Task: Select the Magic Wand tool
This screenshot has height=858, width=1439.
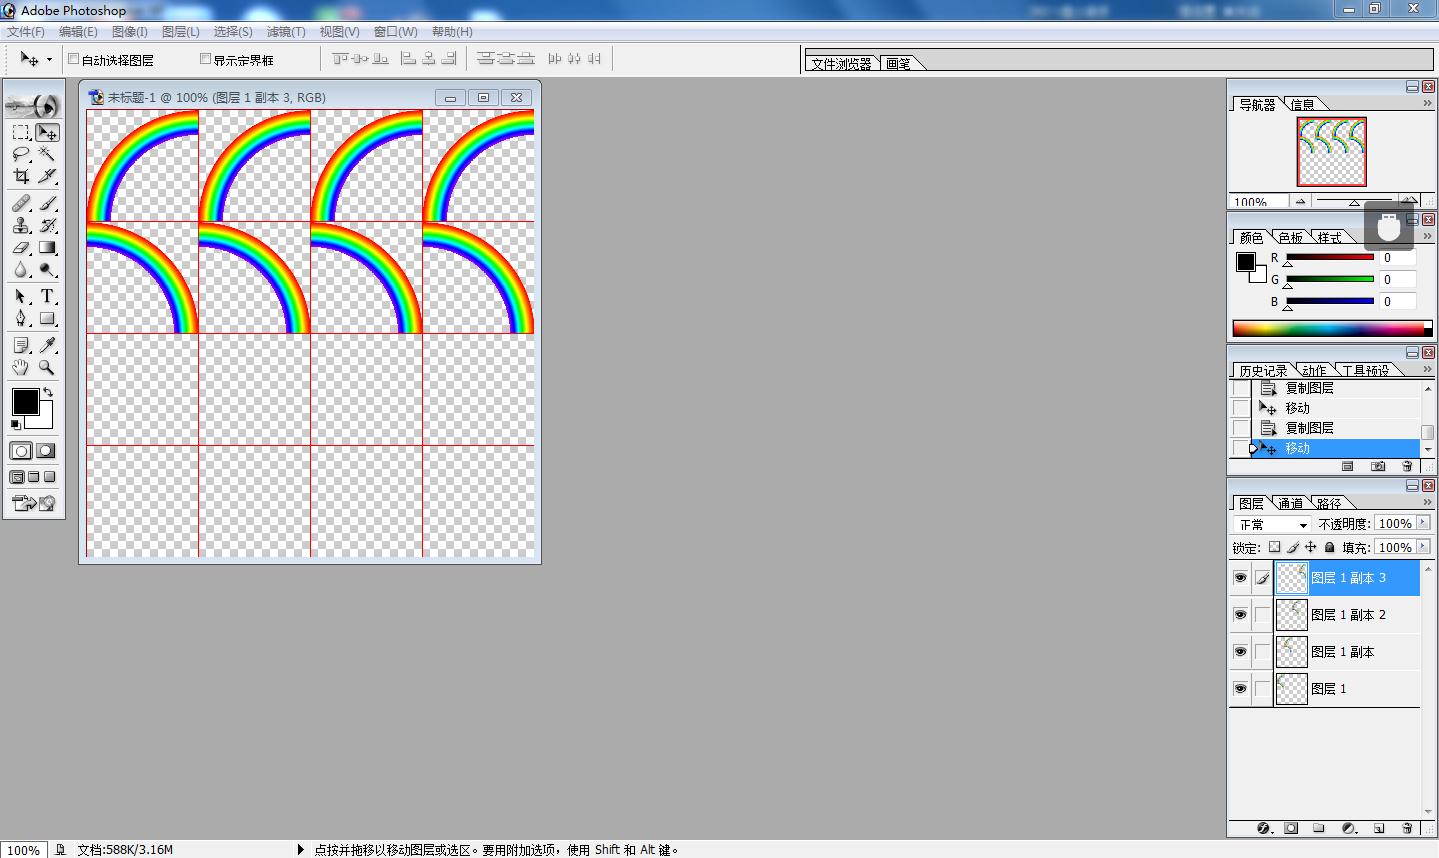Action: [x=47, y=154]
